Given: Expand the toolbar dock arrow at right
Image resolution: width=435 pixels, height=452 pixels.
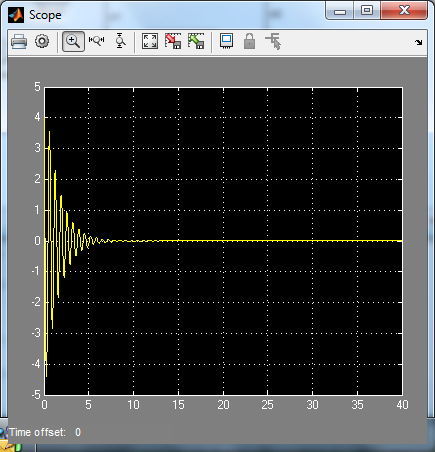Looking at the screenshot, I should coord(418,42).
